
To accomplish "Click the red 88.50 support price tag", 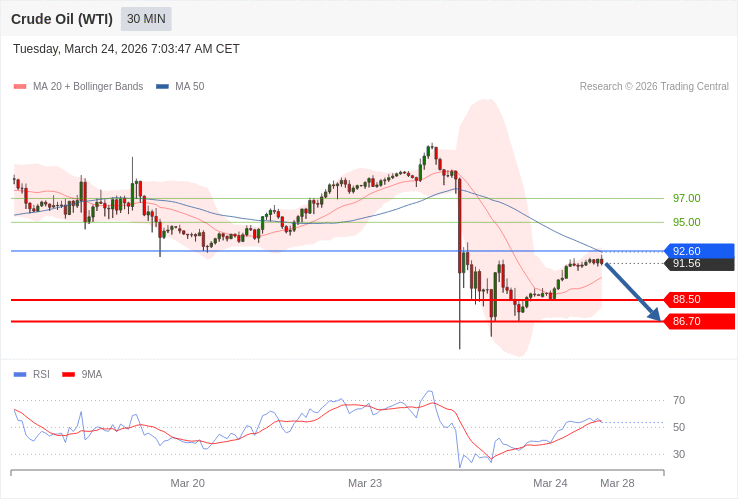I will point(699,299).
